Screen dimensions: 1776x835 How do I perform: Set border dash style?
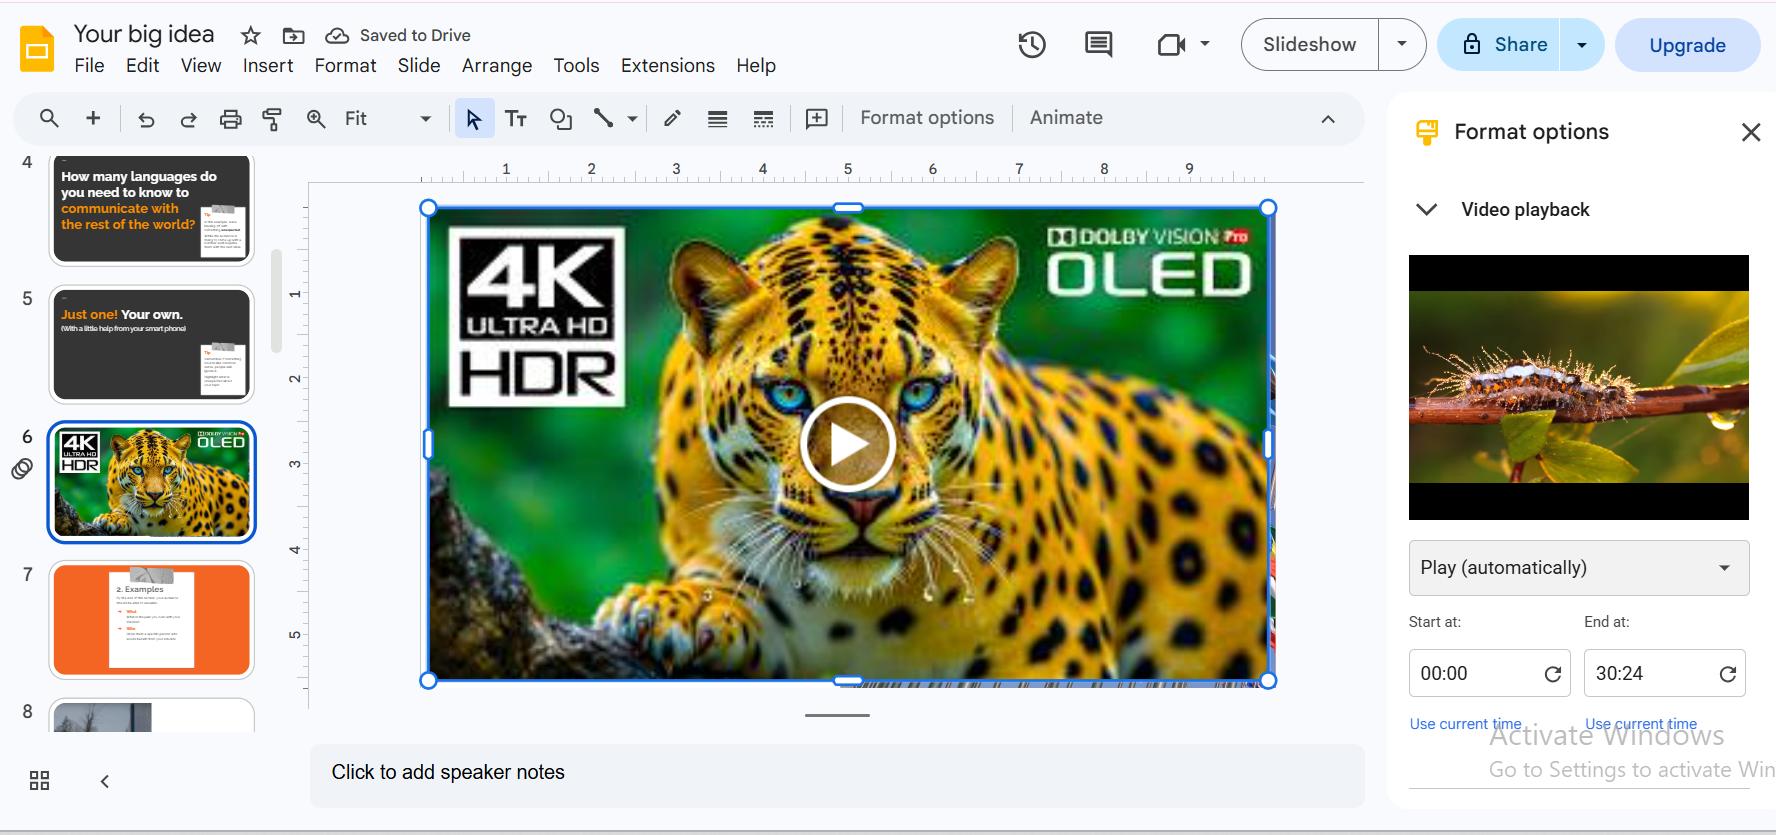(x=763, y=119)
